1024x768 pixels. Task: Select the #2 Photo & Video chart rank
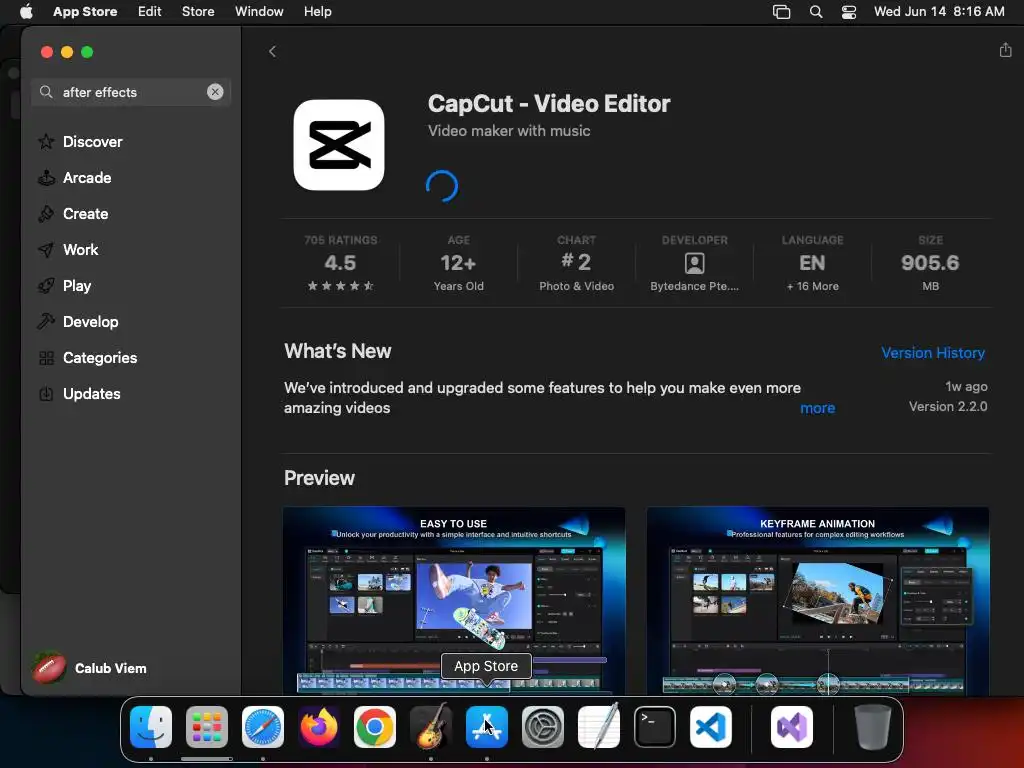tap(576, 263)
